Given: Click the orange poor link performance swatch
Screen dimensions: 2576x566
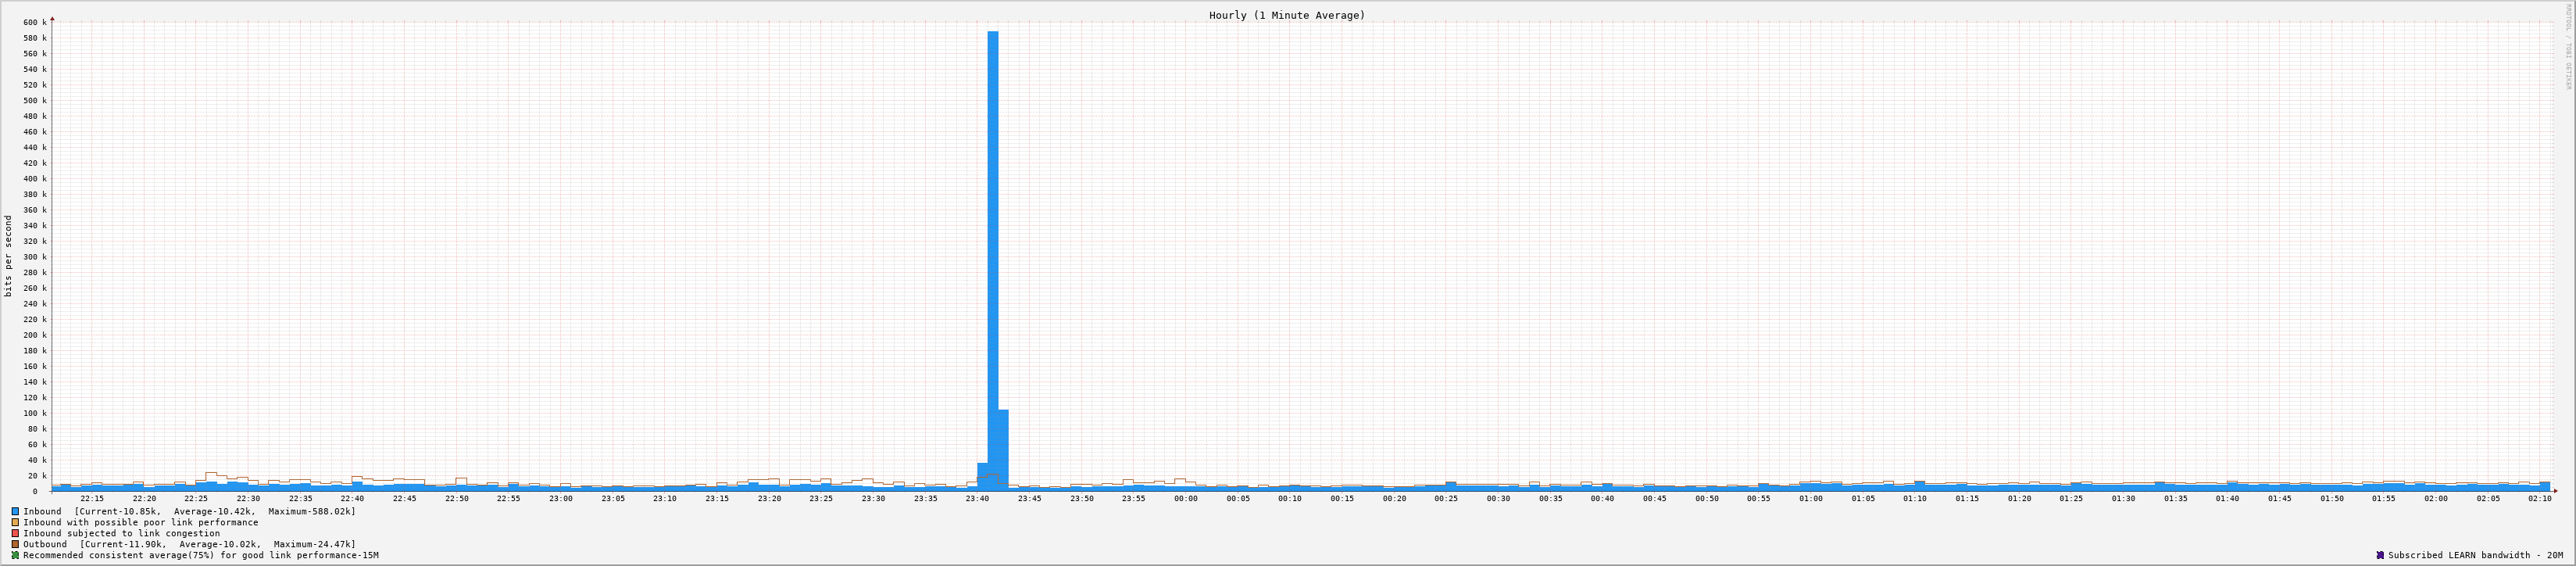Looking at the screenshot, I should [15, 522].
